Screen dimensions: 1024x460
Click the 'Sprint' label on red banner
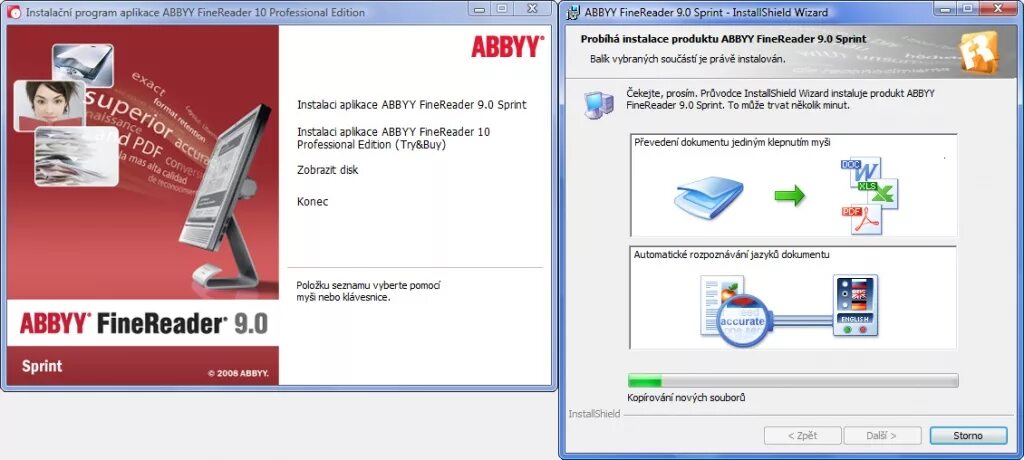tap(42, 366)
